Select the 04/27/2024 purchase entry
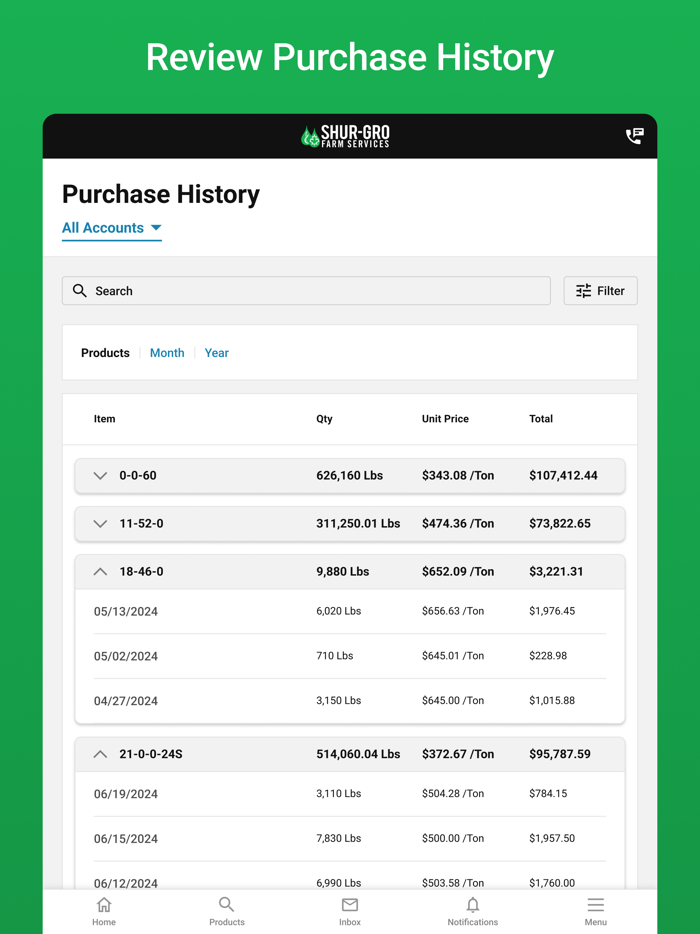This screenshot has width=700, height=934. (350, 700)
